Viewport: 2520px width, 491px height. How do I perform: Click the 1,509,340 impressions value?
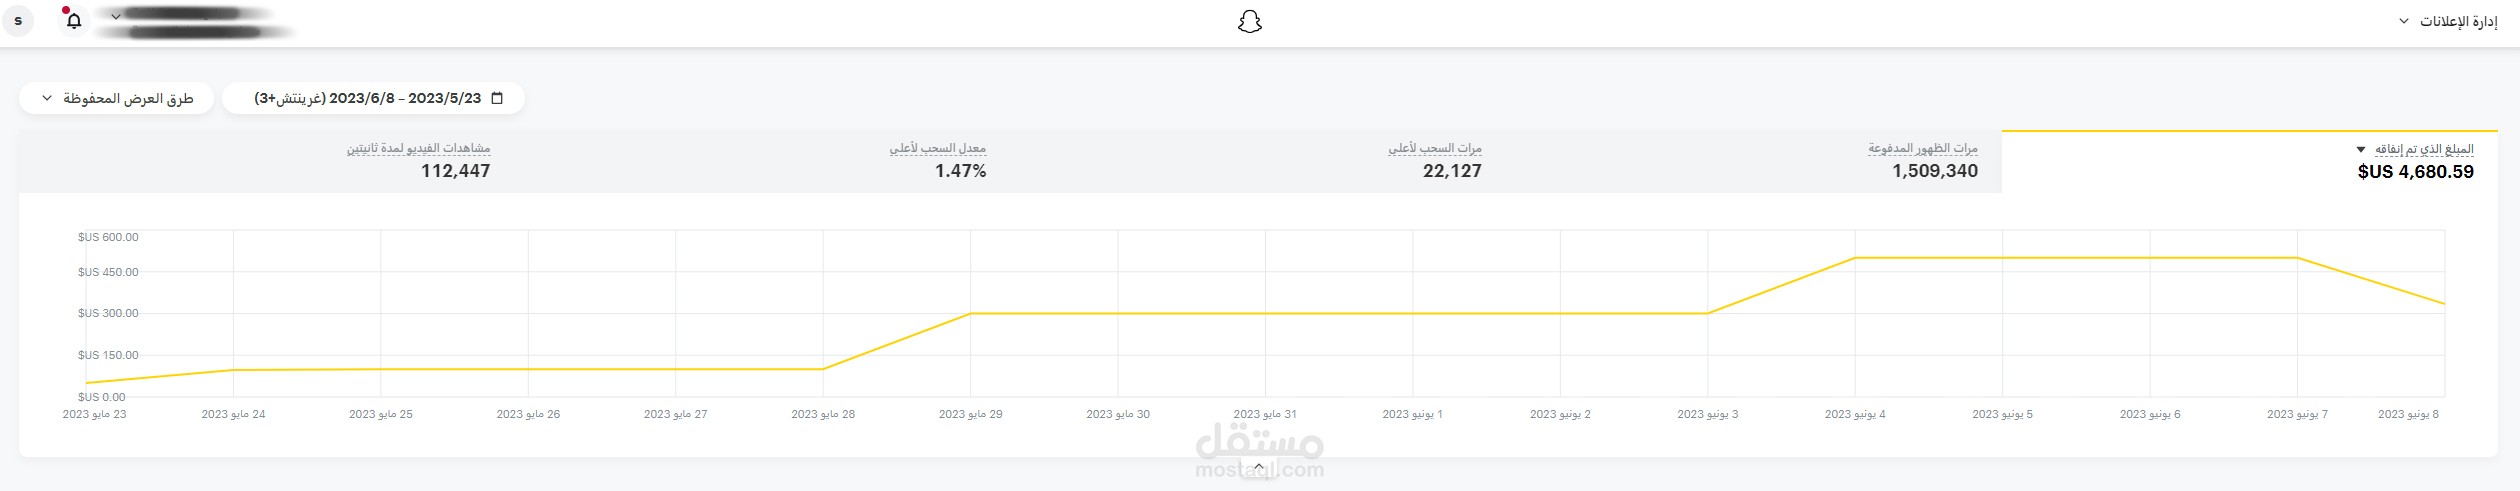[x=1934, y=171]
